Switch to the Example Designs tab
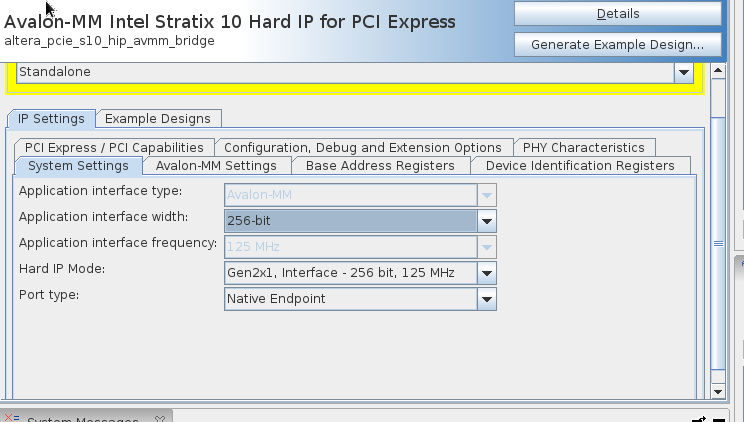 pos(158,118)
